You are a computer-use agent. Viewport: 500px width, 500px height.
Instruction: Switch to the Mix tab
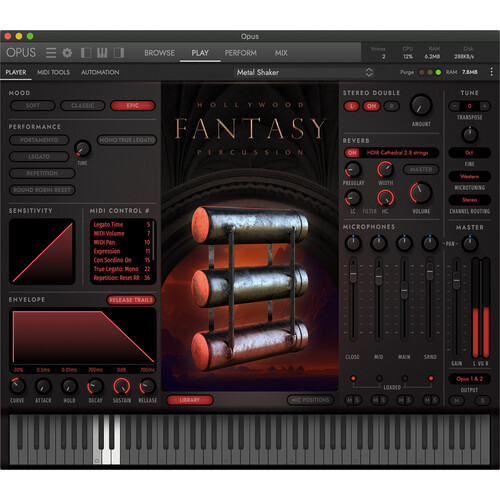(281, 53)
